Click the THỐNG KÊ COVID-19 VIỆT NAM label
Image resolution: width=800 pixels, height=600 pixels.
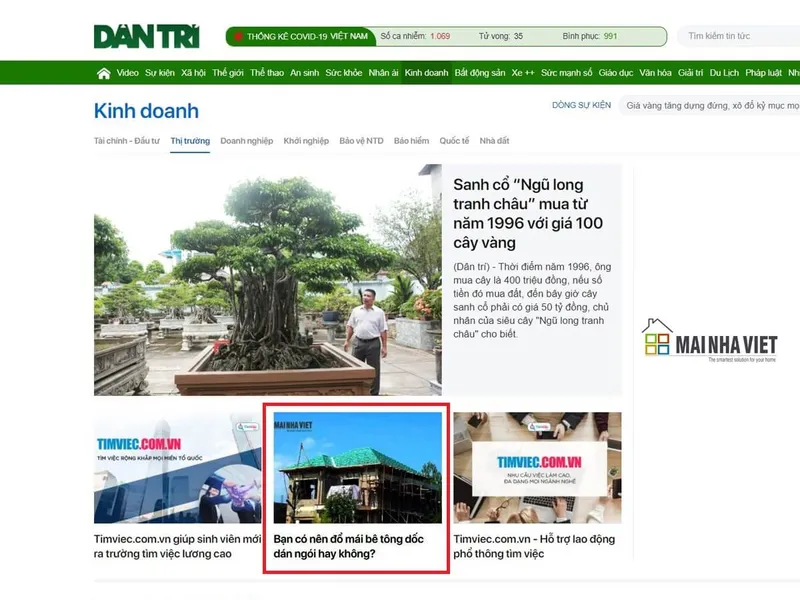tap(307, 36)
